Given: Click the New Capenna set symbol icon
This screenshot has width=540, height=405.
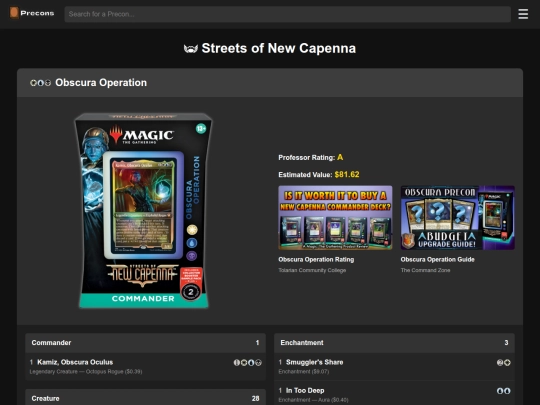Looking at the screenshot, I should 190,49.
